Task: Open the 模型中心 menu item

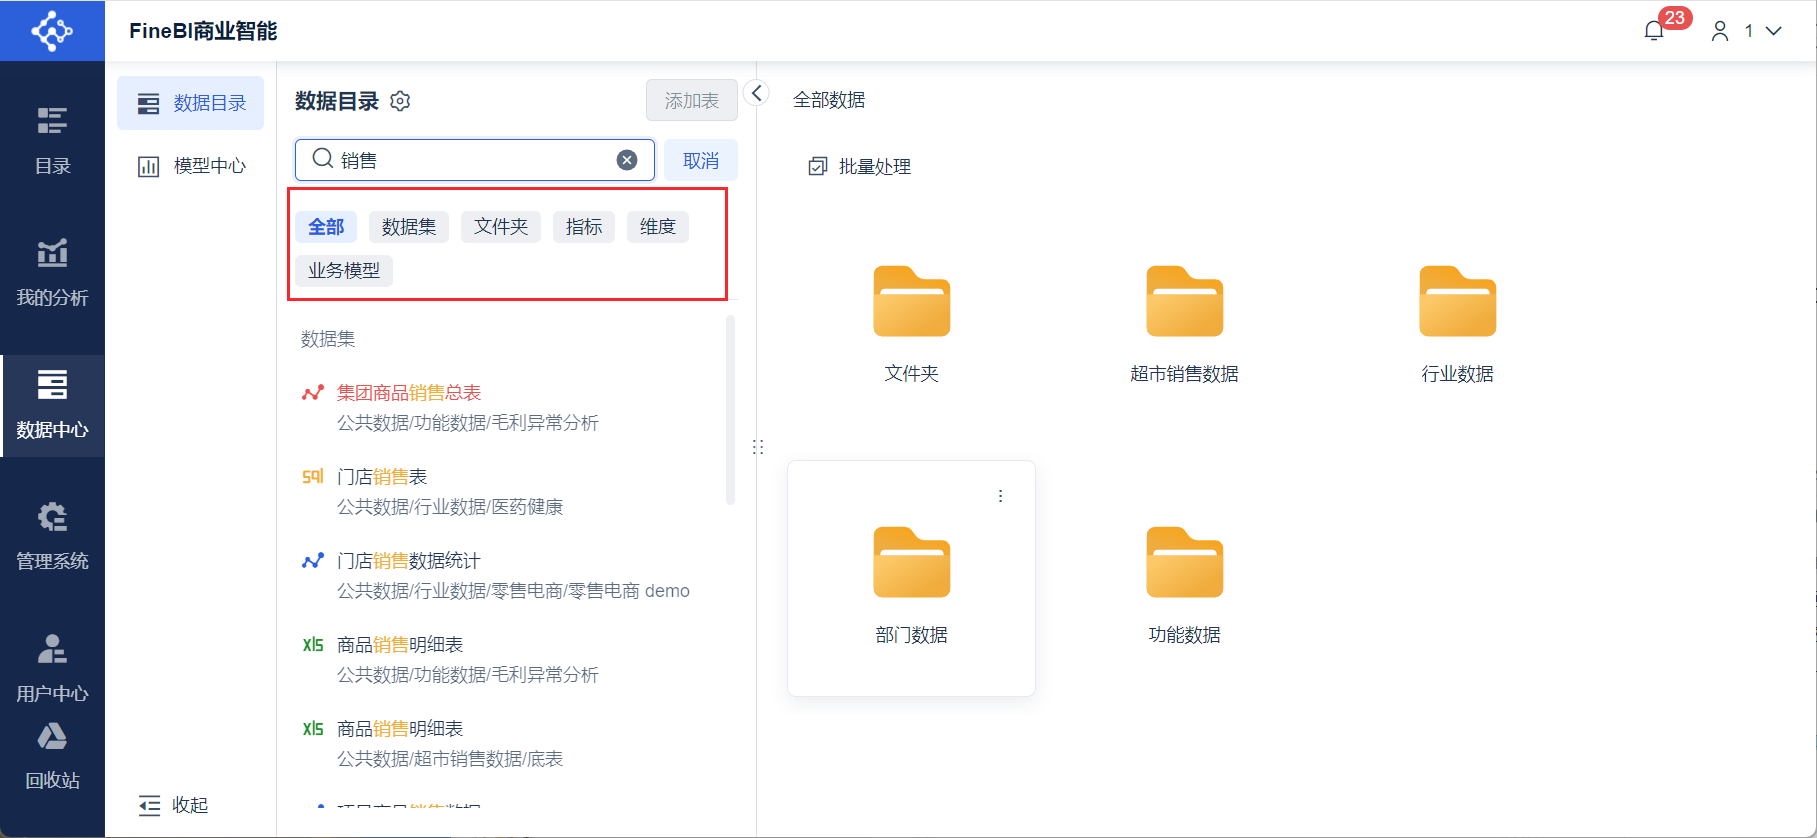Action: (x=191, y=166)
